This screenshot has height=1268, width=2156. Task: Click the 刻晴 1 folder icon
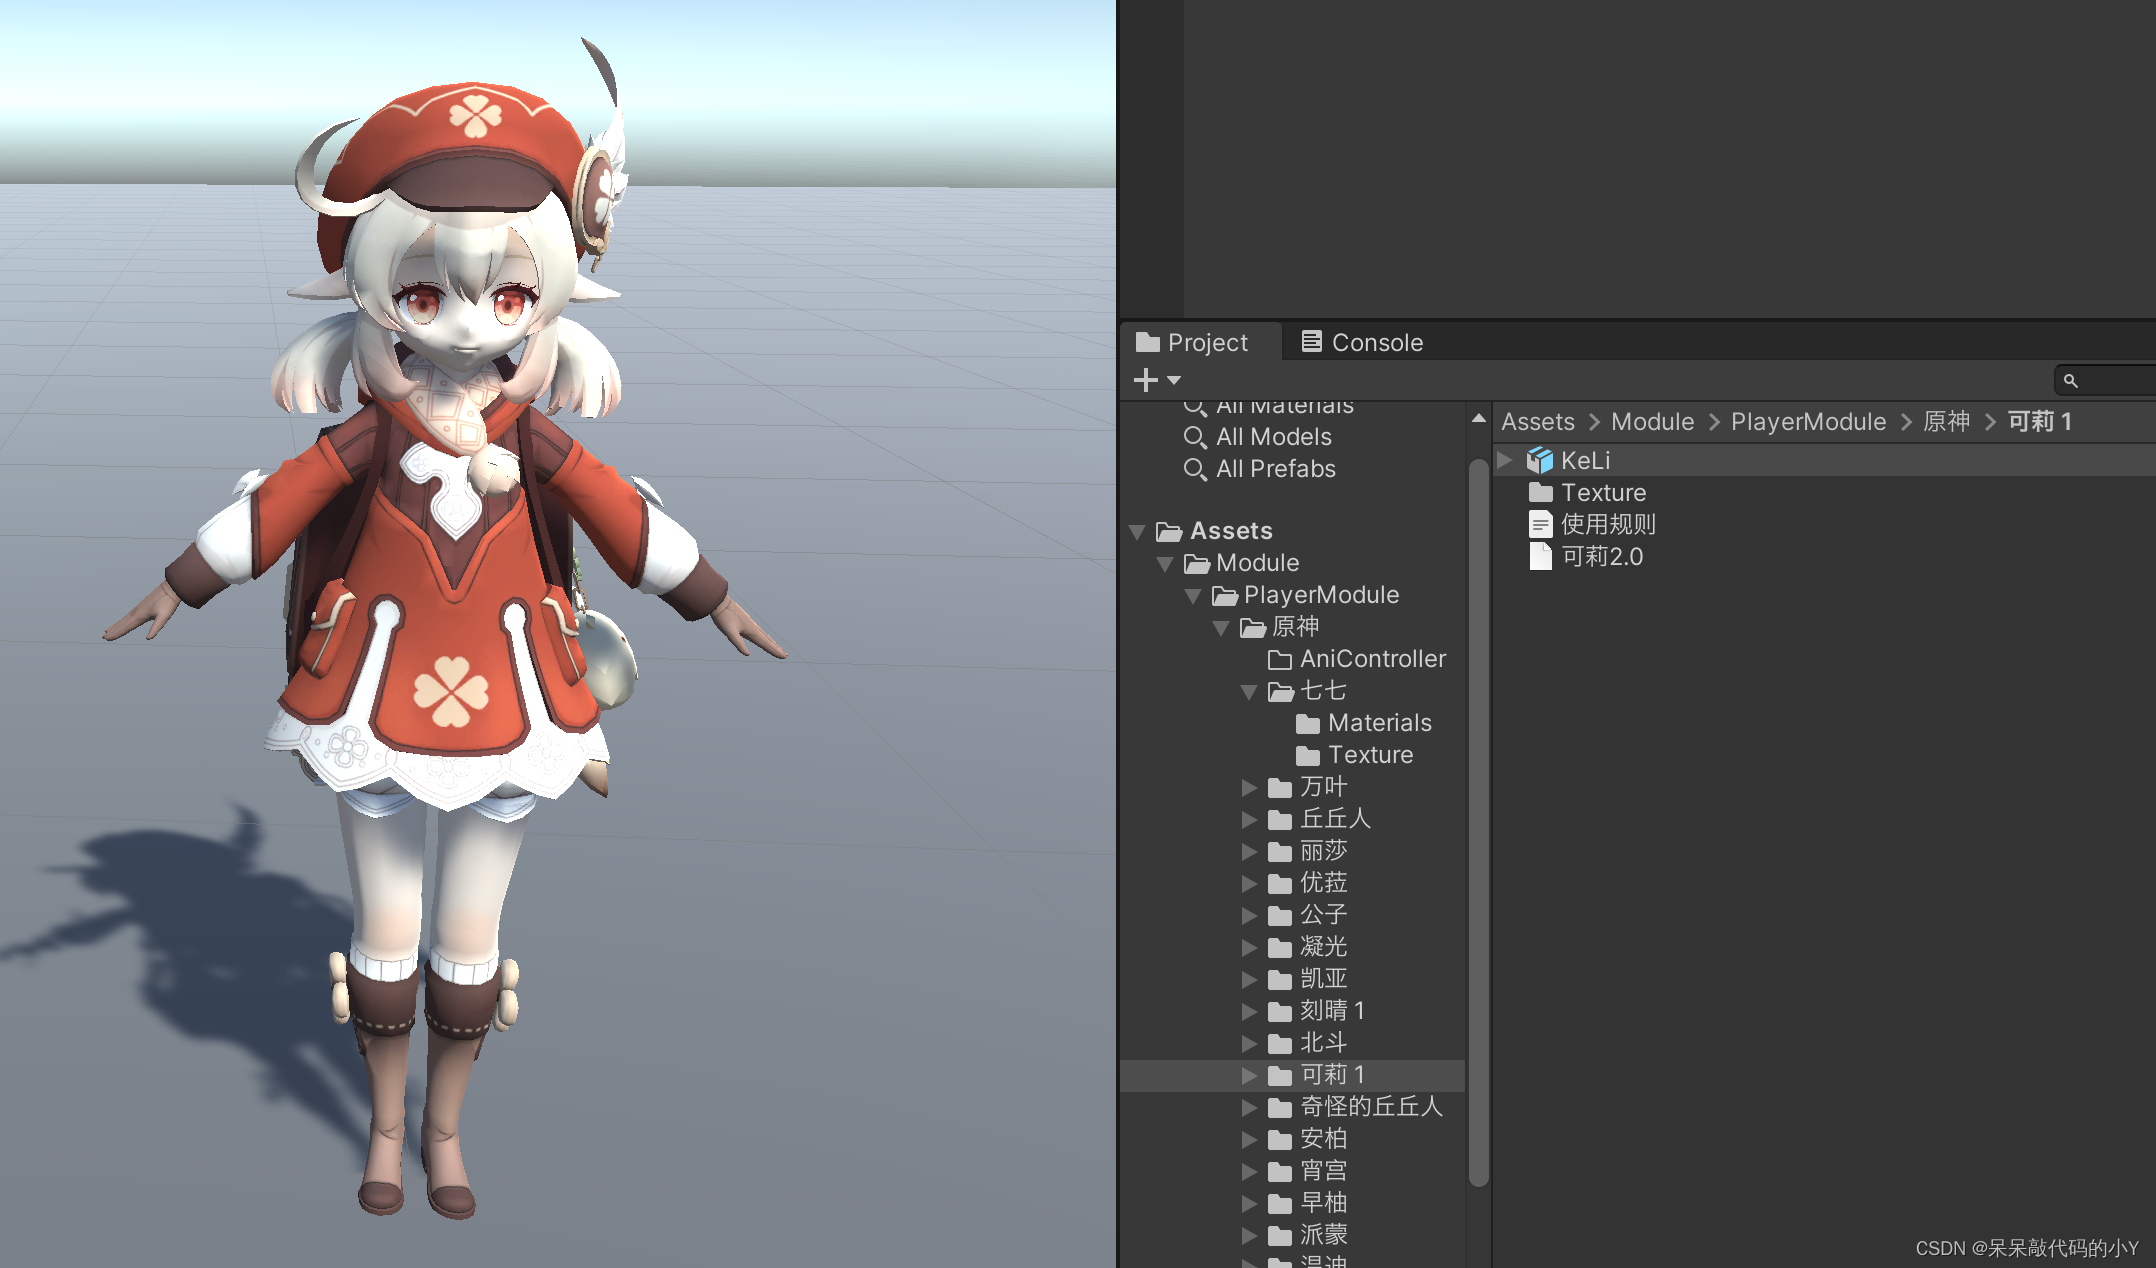[1280, 1011]
